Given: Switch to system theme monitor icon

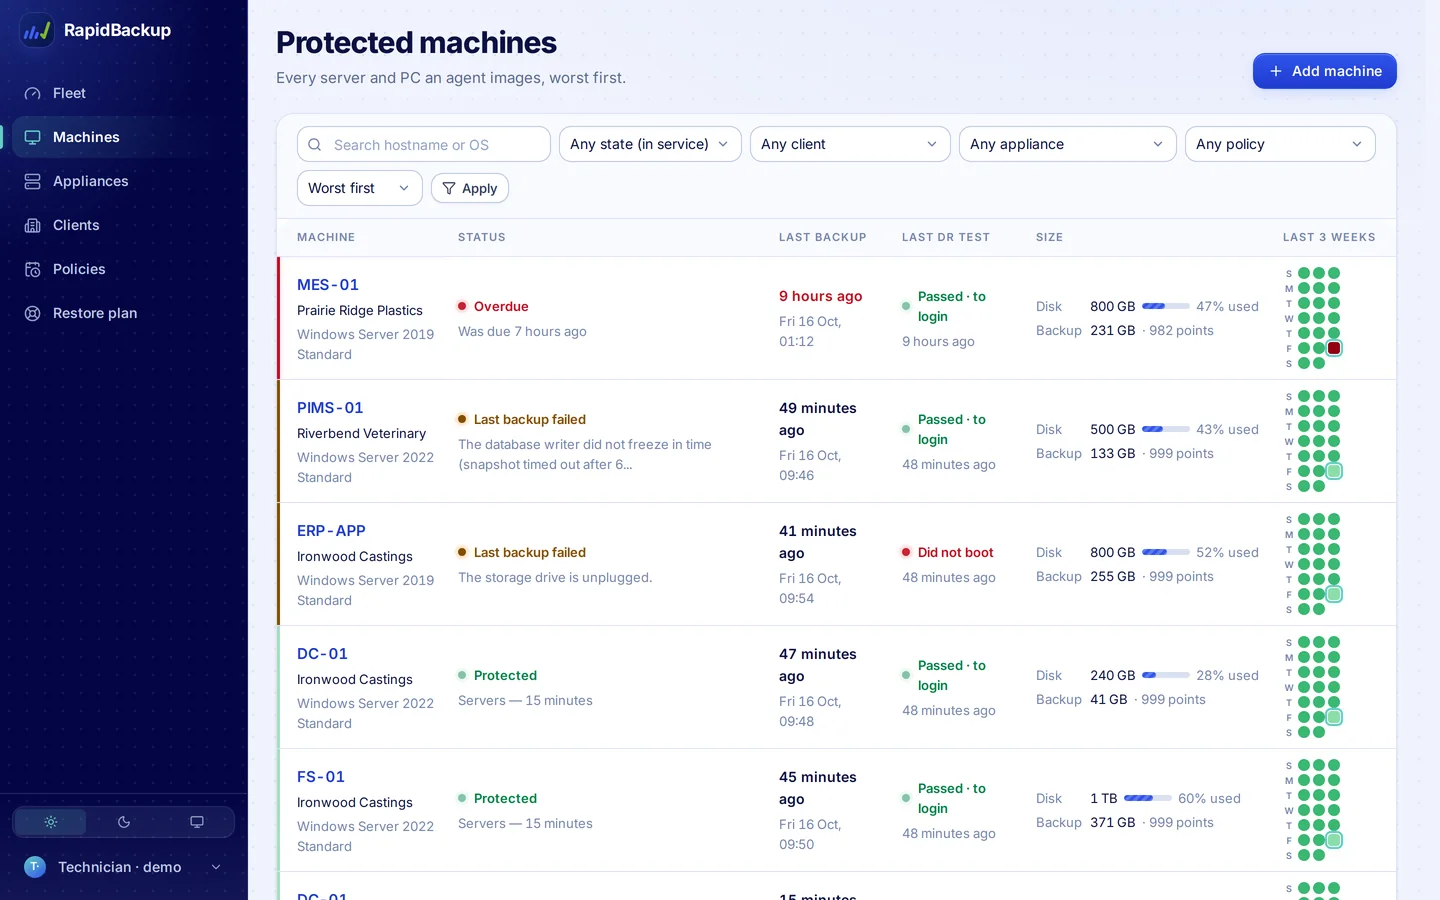Looking at the screenshot, I should 197,822.
